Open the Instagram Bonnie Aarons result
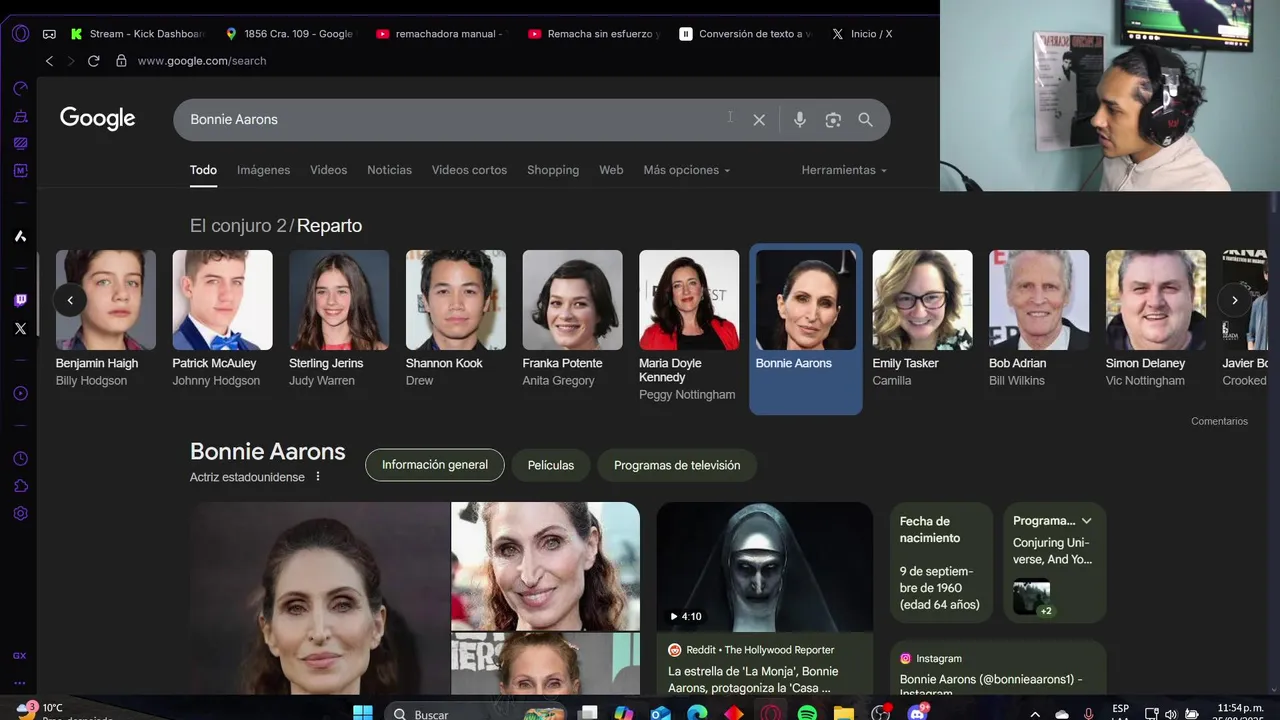This screenshot has width=1280, height=720. 998,669
